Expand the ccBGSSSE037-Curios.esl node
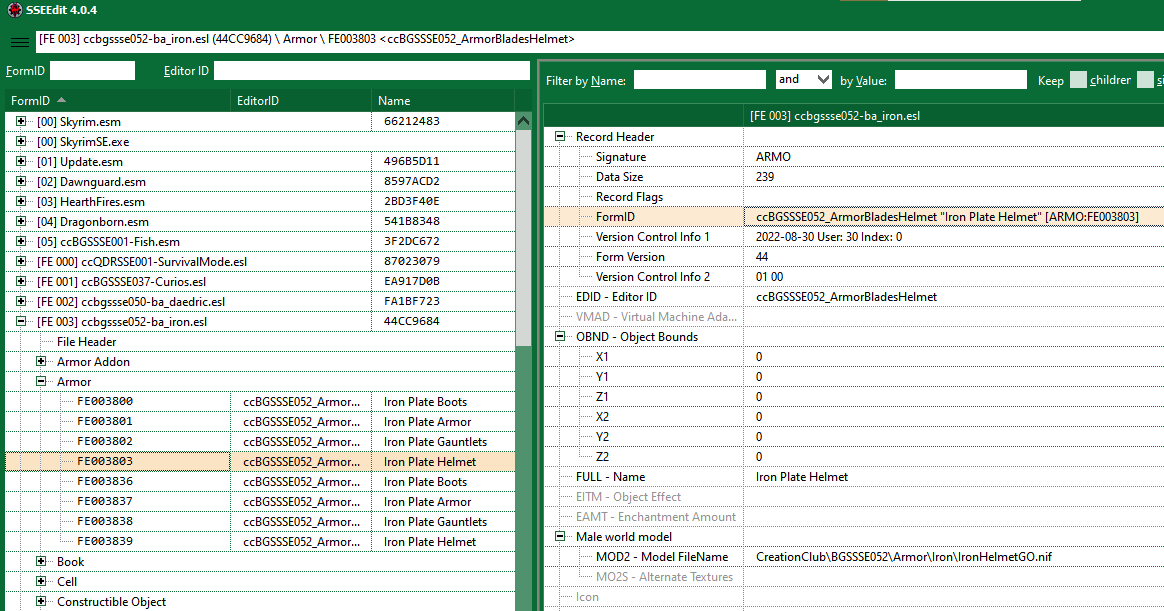1164x611 pixels. tap(21, 281)
